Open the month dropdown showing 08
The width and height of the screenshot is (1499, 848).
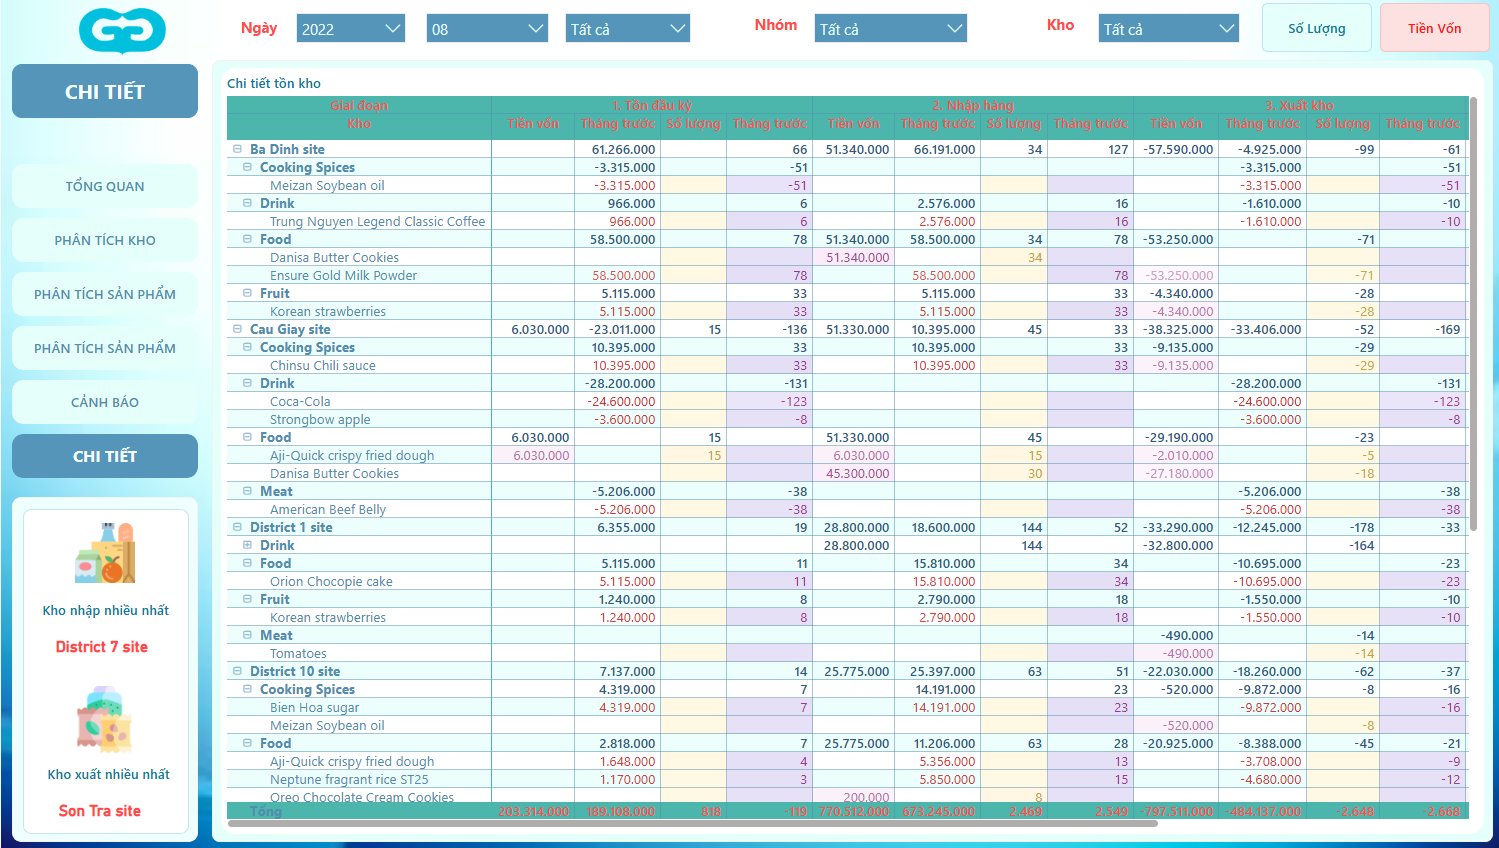tap(487, 29)
